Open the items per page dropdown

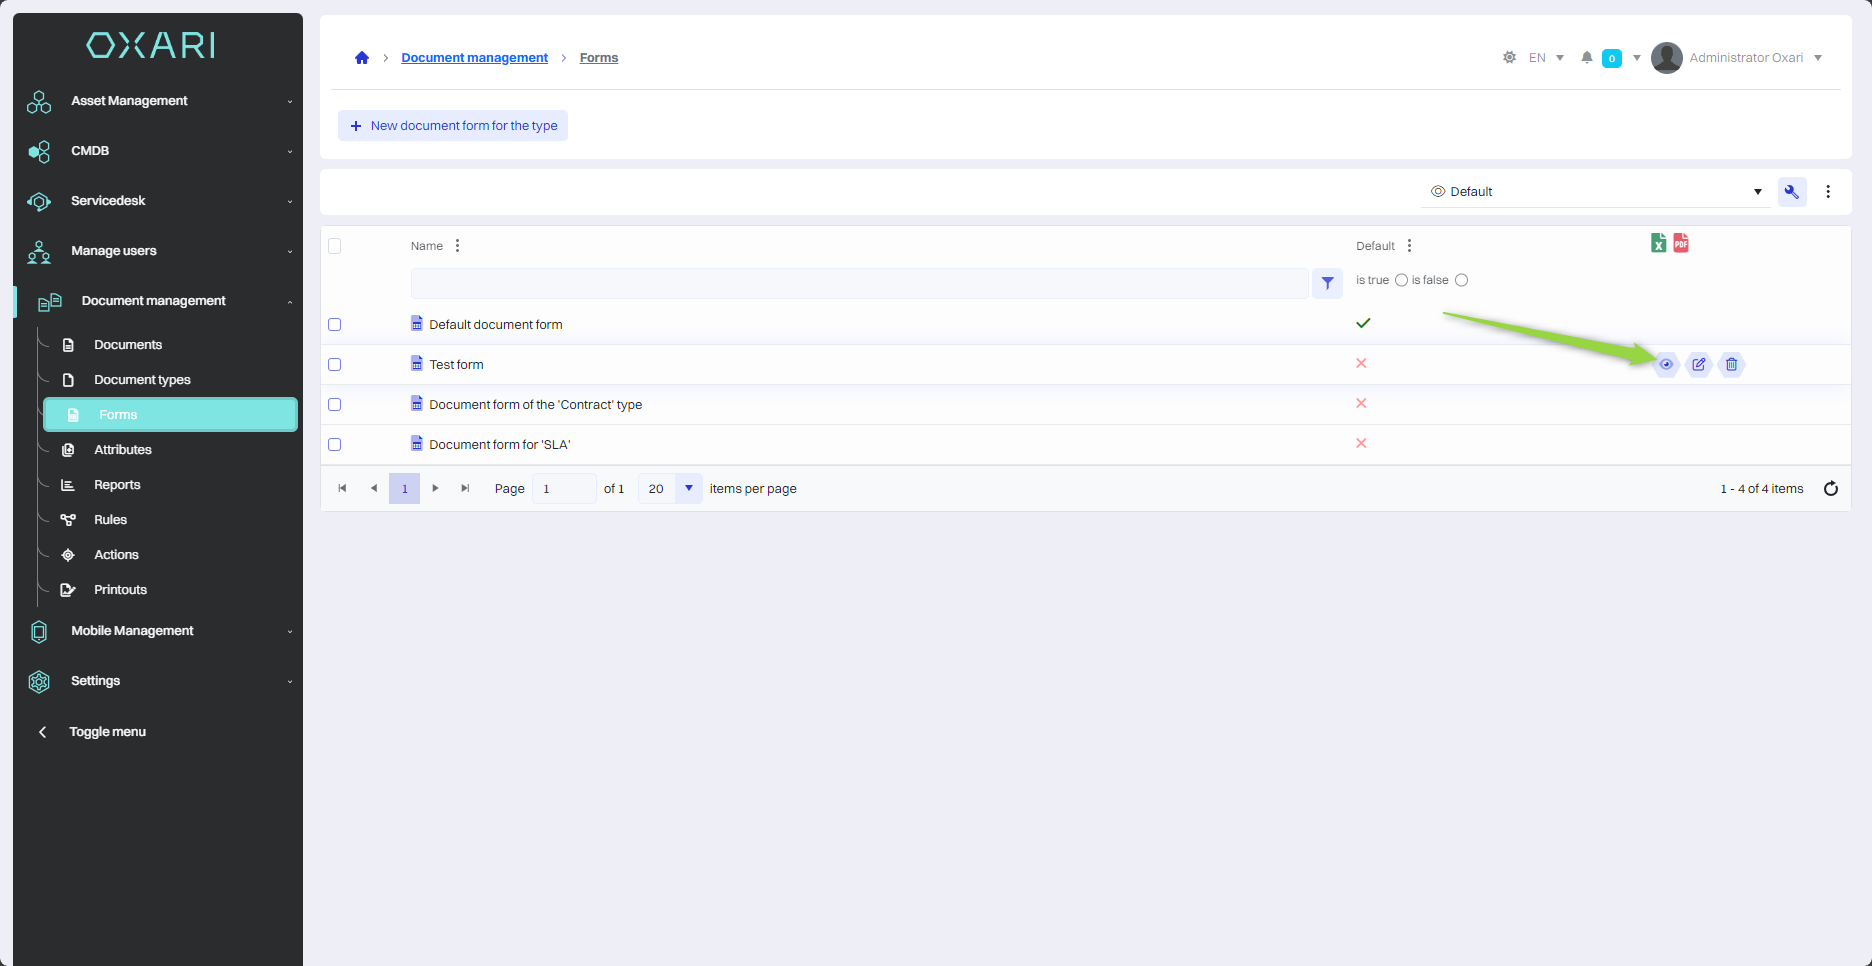(689, 489)
